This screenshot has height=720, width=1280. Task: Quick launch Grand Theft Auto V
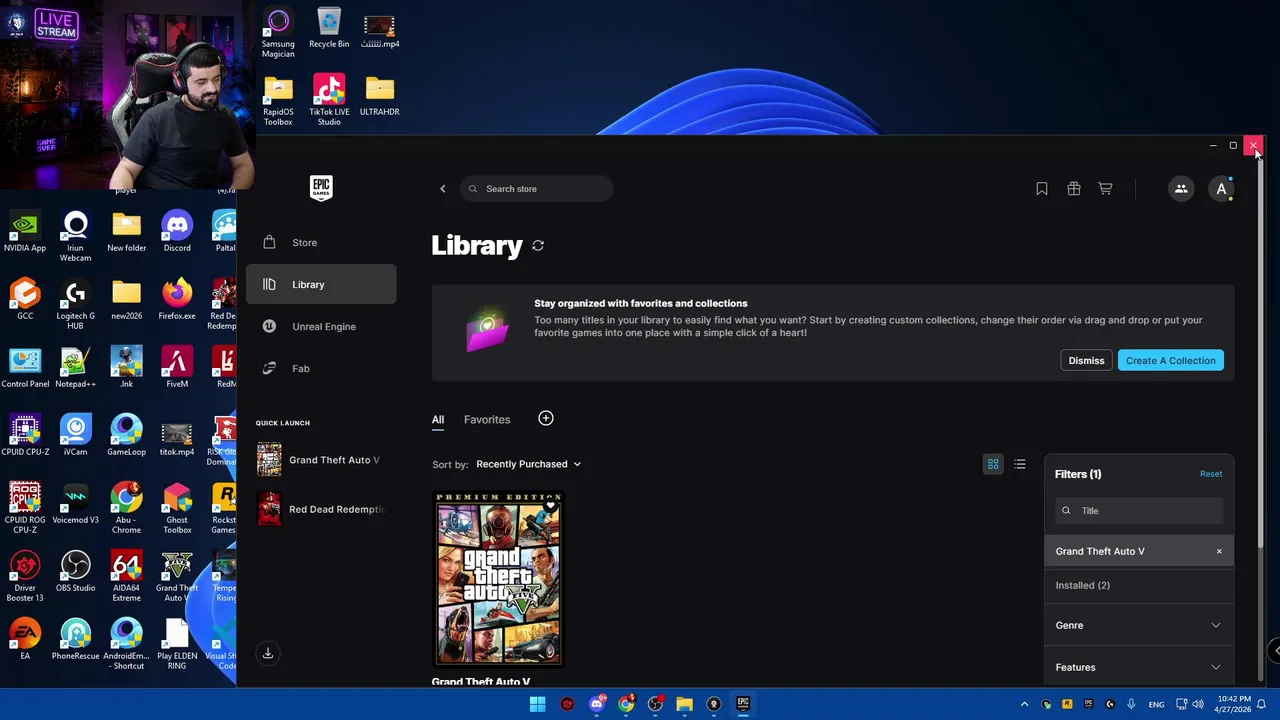(320, 460)
